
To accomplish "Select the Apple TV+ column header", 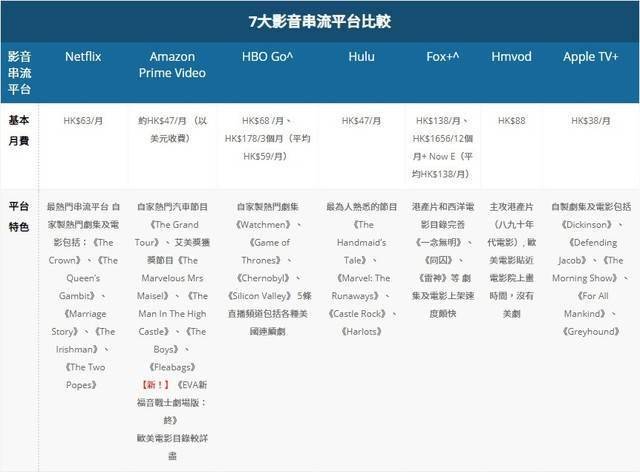I will (591, 57).
